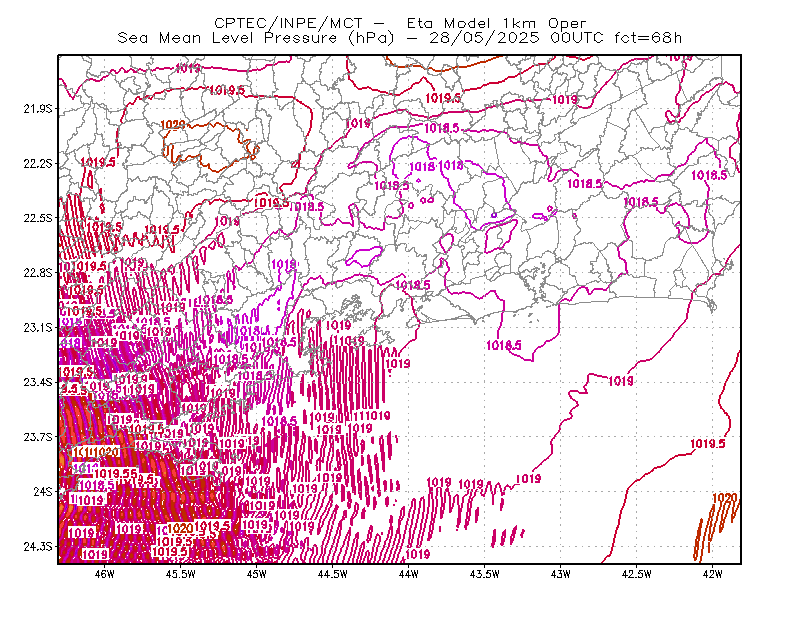Click the 44.5W longitude axis label

pos(333,574)
